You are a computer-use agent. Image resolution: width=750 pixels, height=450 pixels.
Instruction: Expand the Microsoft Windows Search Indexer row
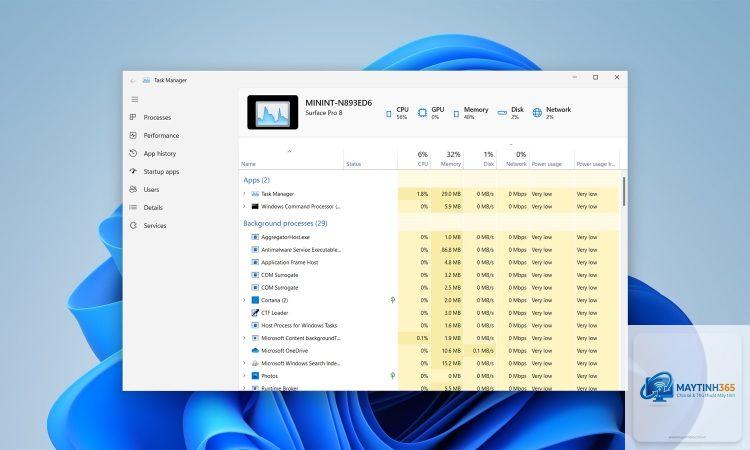click(x=244, y=363)
